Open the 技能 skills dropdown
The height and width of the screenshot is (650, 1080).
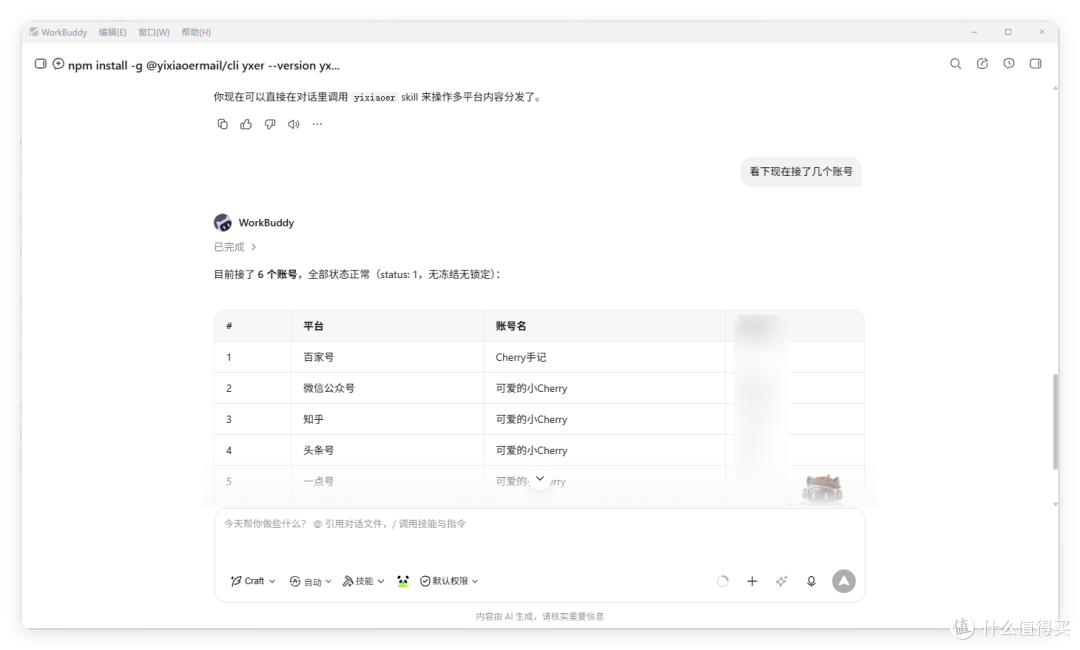point(364,581)
